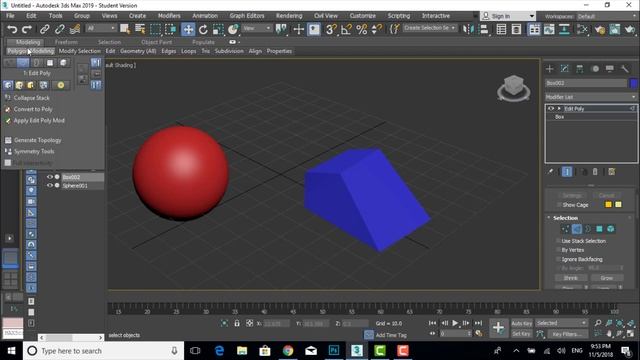Switch to the Freeform ribbon tab
The width and height of the screenshot is (640, 360).
coord(66,42)
